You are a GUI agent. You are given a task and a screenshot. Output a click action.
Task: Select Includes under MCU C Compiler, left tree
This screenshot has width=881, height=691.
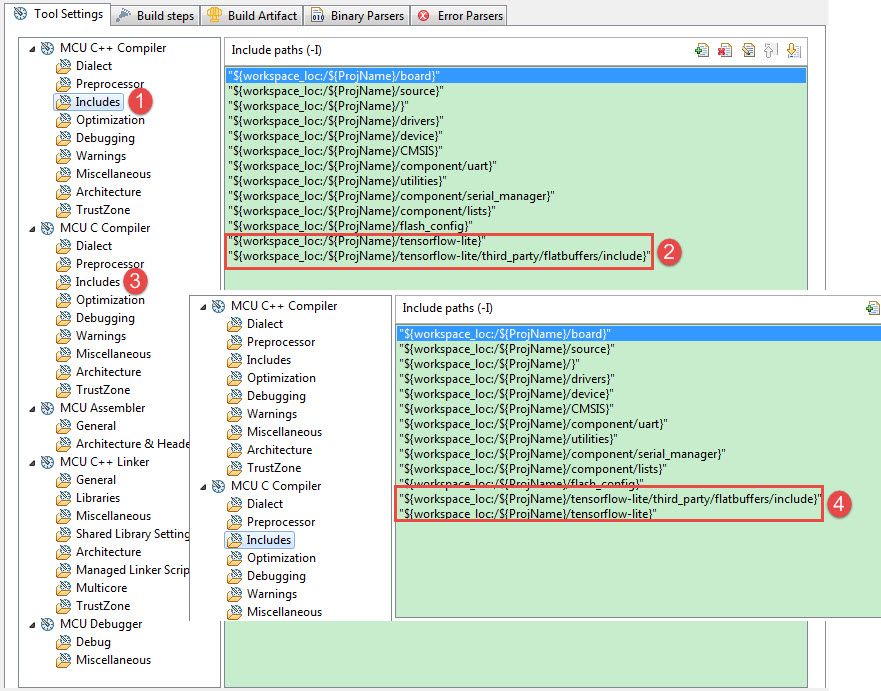coord(89,281)
